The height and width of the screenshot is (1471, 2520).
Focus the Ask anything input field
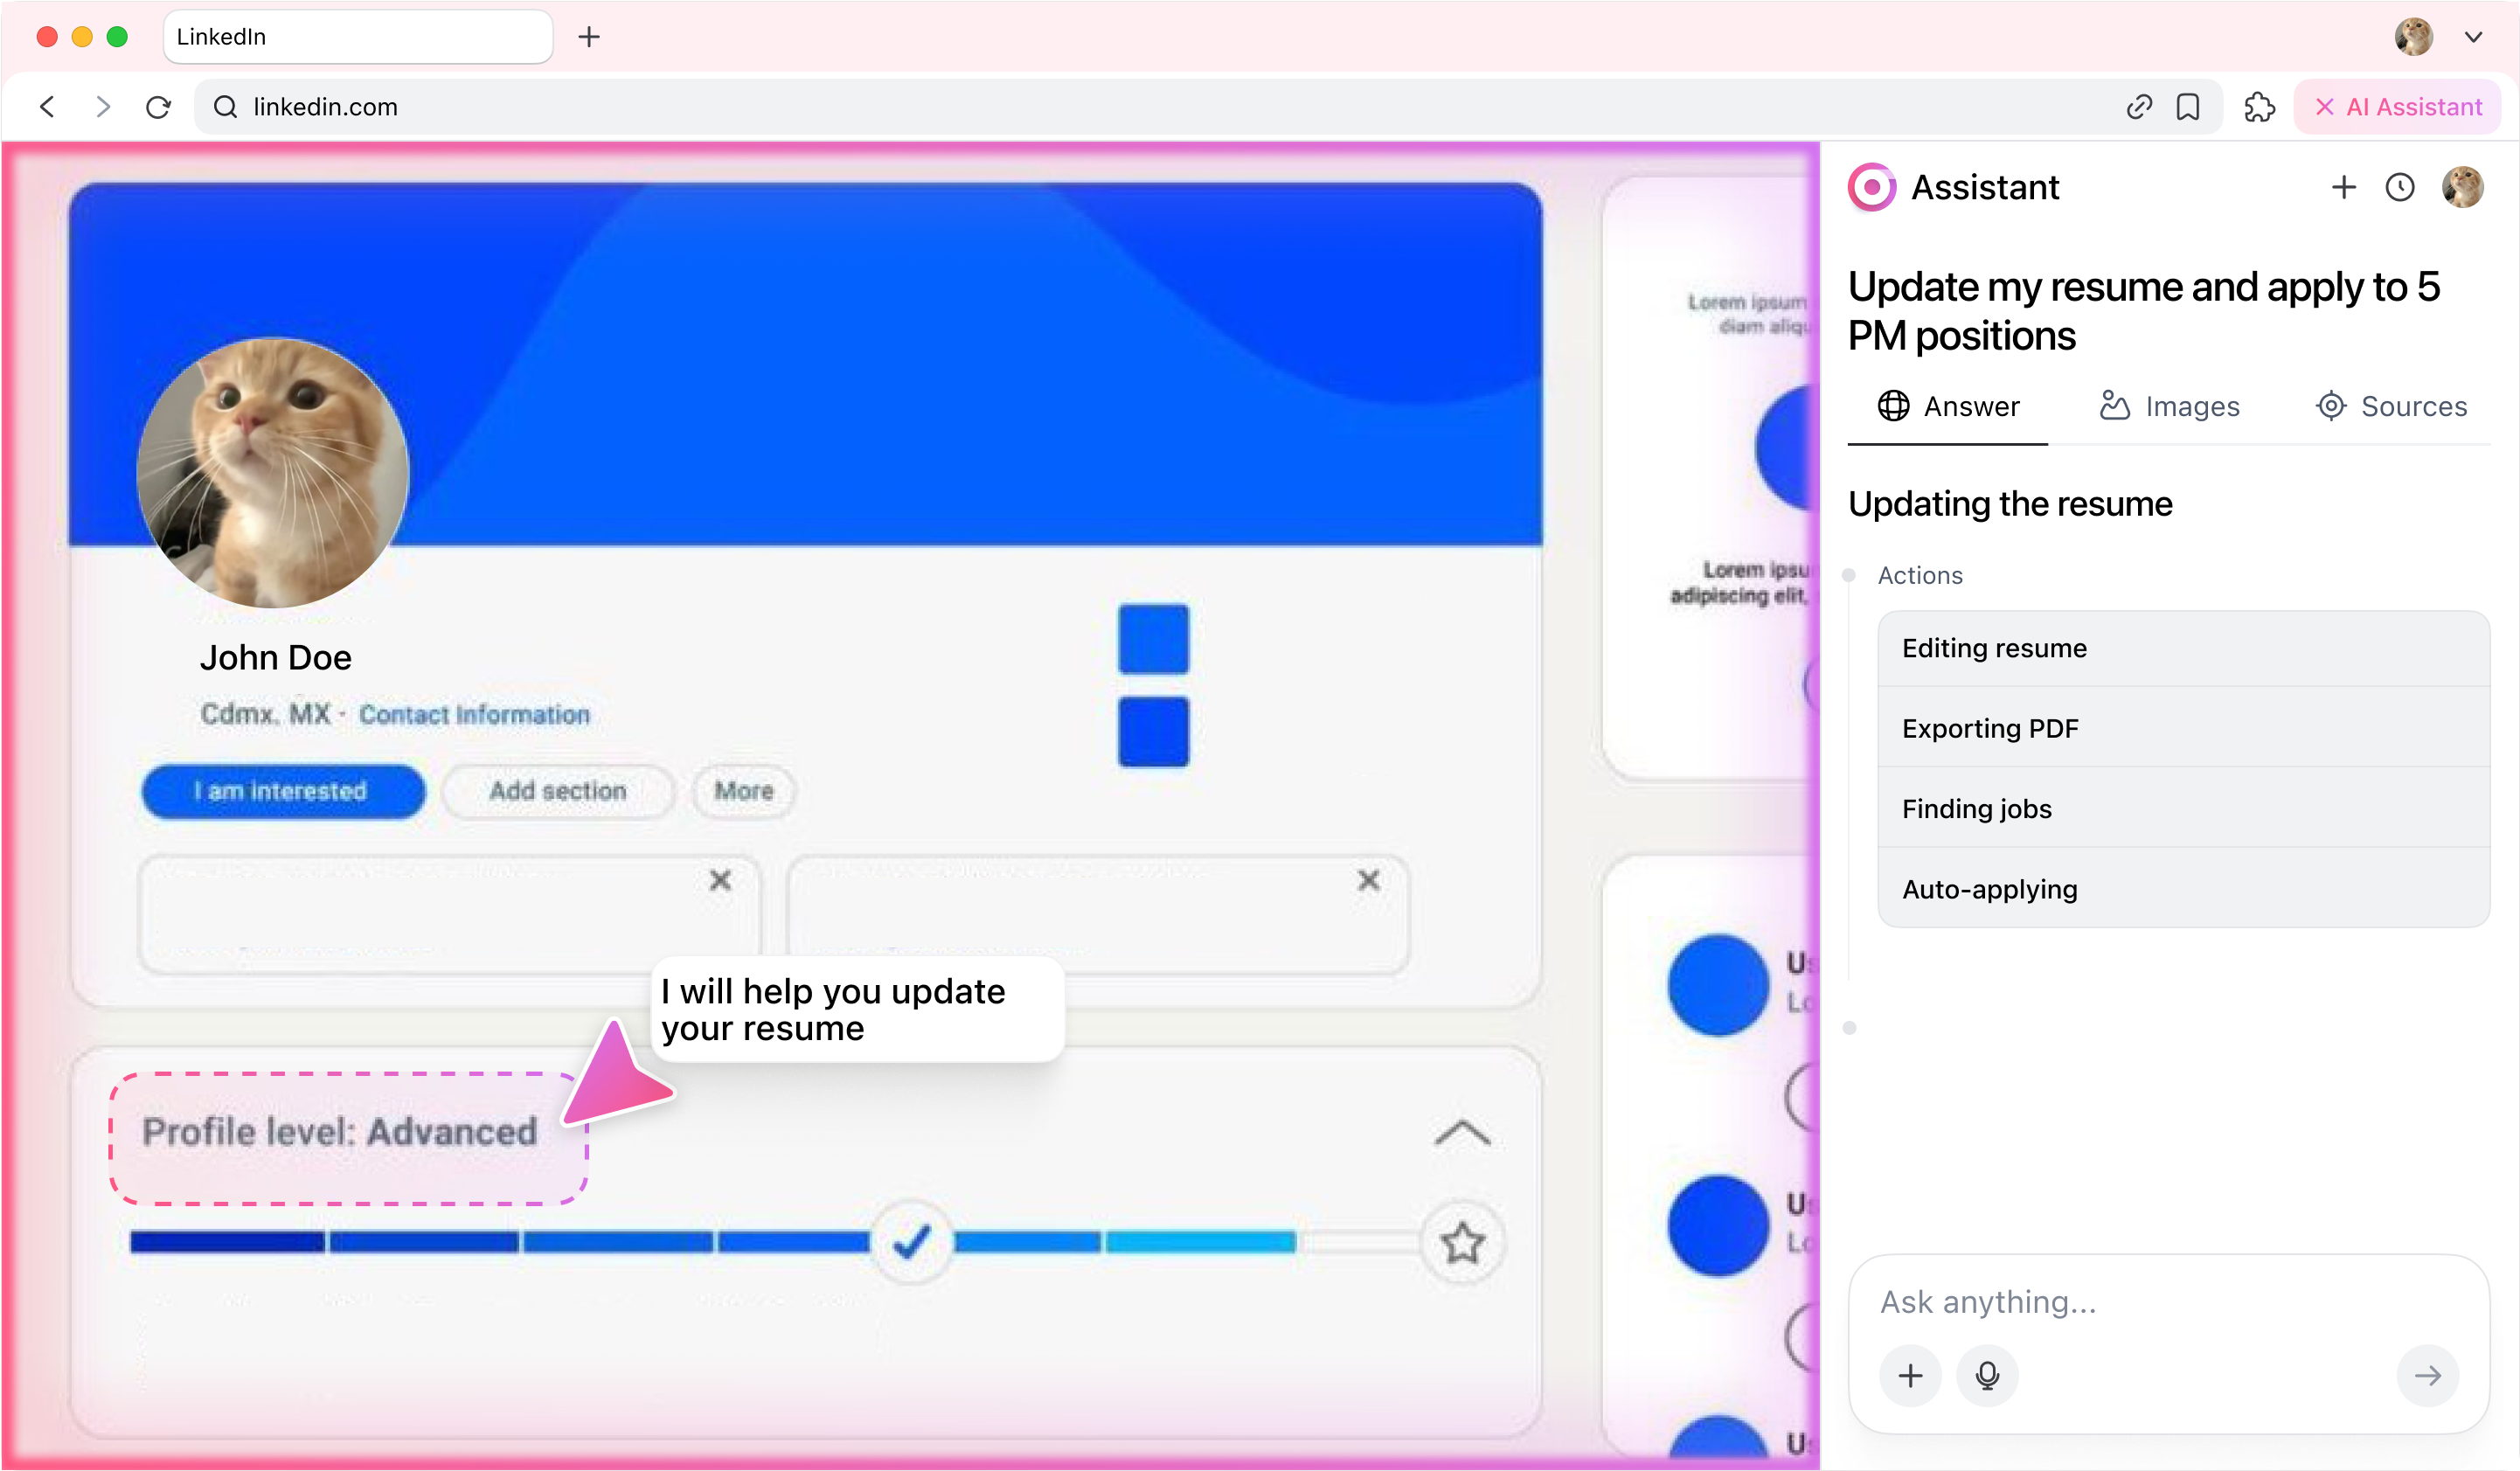tap(2168, 1302)
